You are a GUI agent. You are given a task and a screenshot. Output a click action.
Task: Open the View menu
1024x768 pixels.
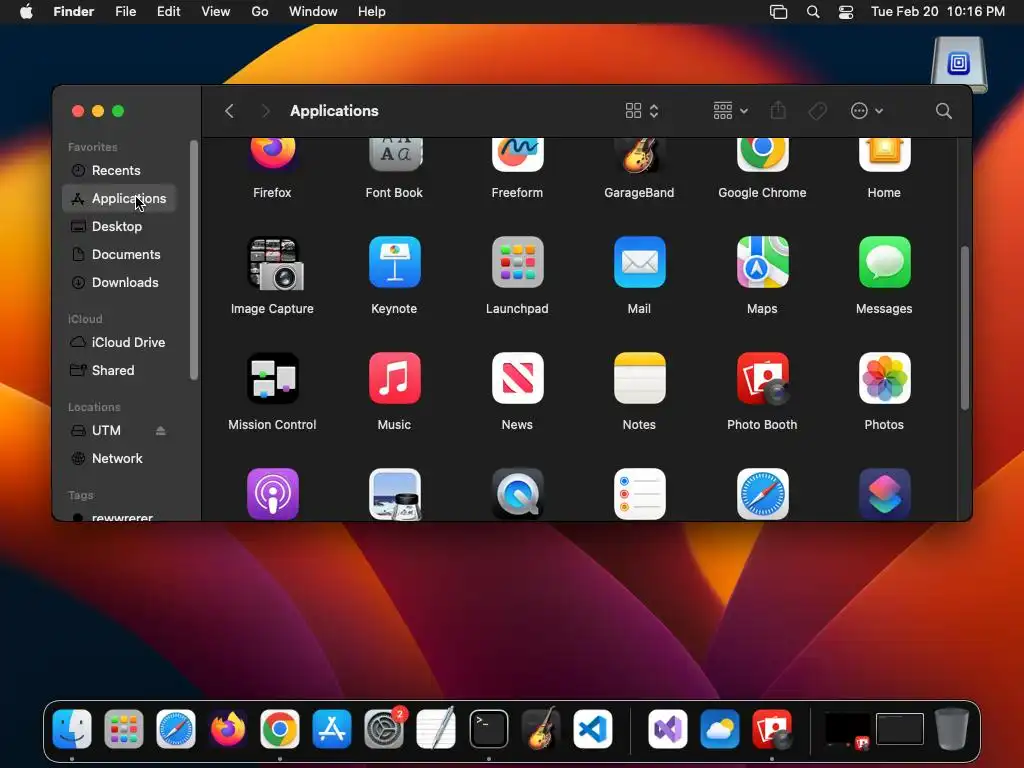click(x=216, y=12)
